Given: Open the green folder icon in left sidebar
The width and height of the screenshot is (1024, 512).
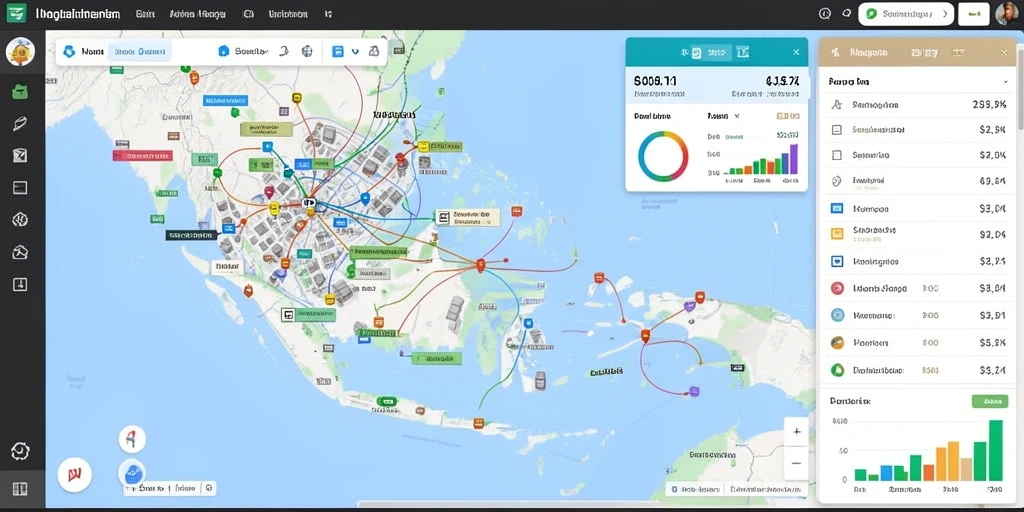Looking at the screenshot, I should [20, 91].
